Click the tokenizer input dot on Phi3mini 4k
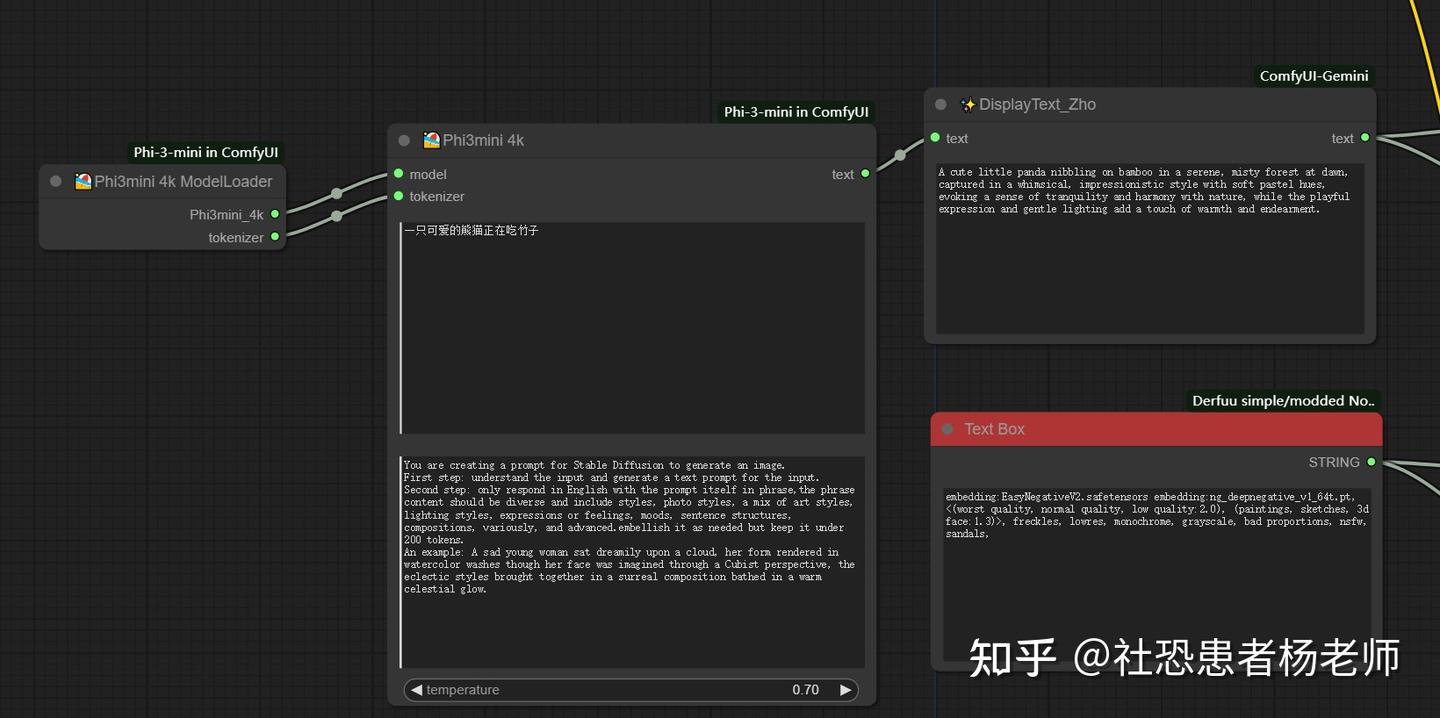 pyautogui.click(x=399, y=196)
